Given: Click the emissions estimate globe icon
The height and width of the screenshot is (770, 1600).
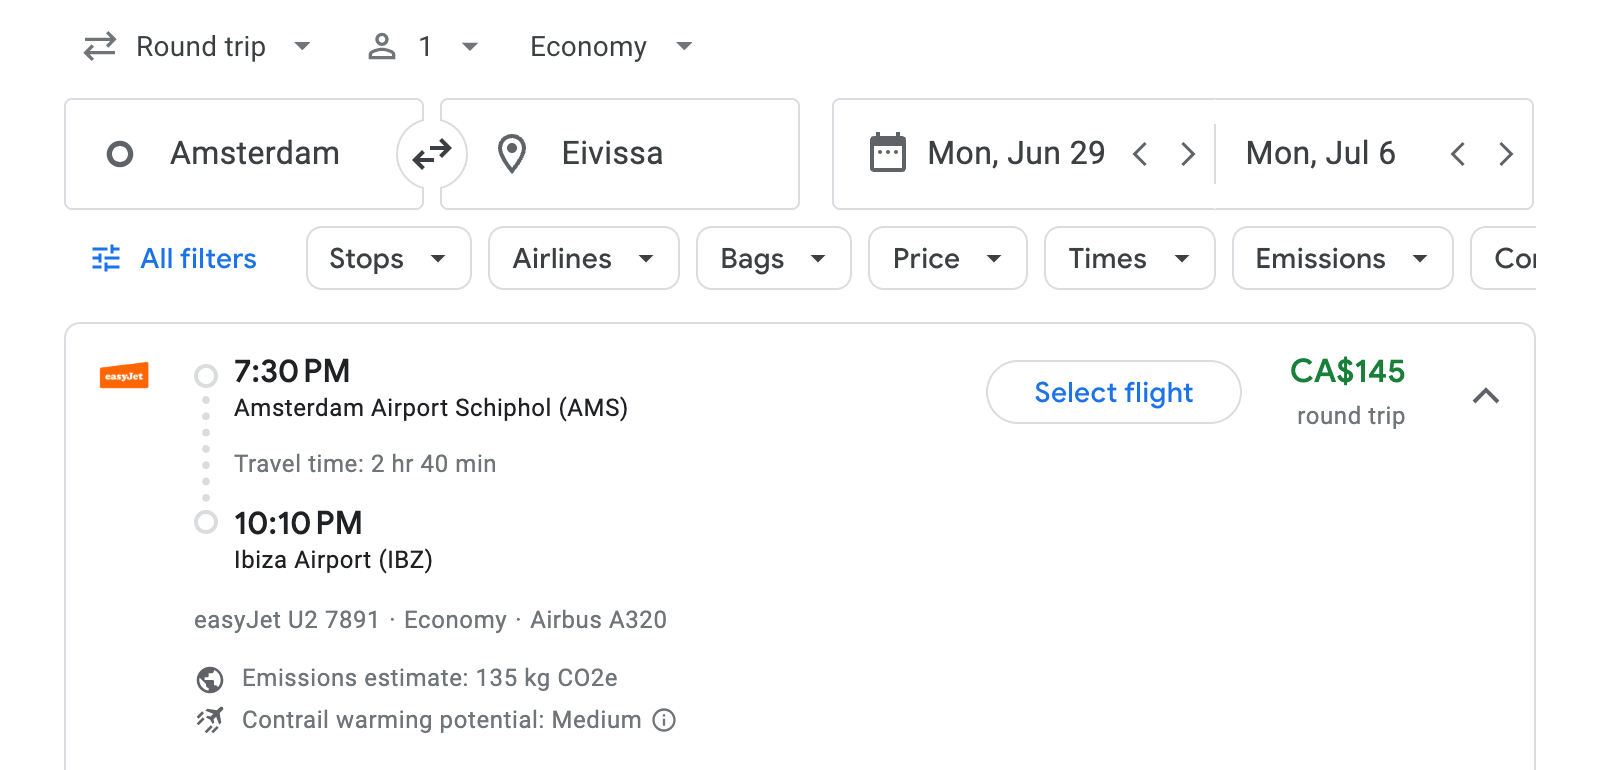Looking at the screenshot, I should [208, 678].
